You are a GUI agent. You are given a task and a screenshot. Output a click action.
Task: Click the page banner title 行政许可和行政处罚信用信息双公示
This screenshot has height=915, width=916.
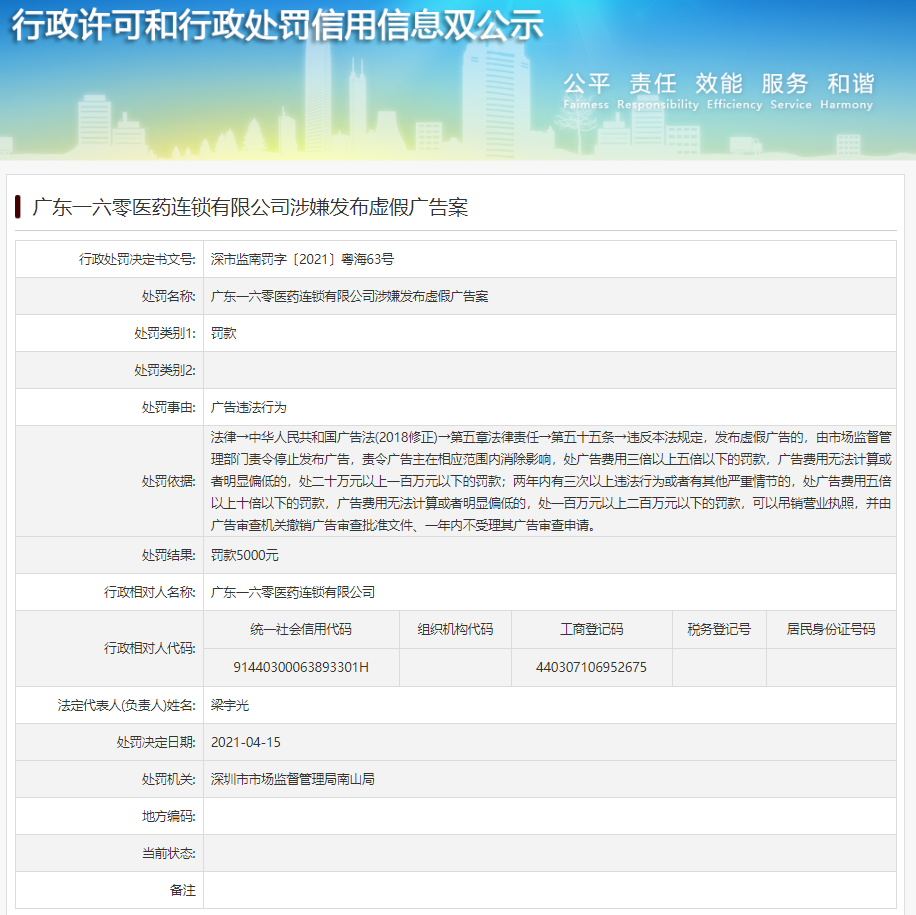pos(277,25)
